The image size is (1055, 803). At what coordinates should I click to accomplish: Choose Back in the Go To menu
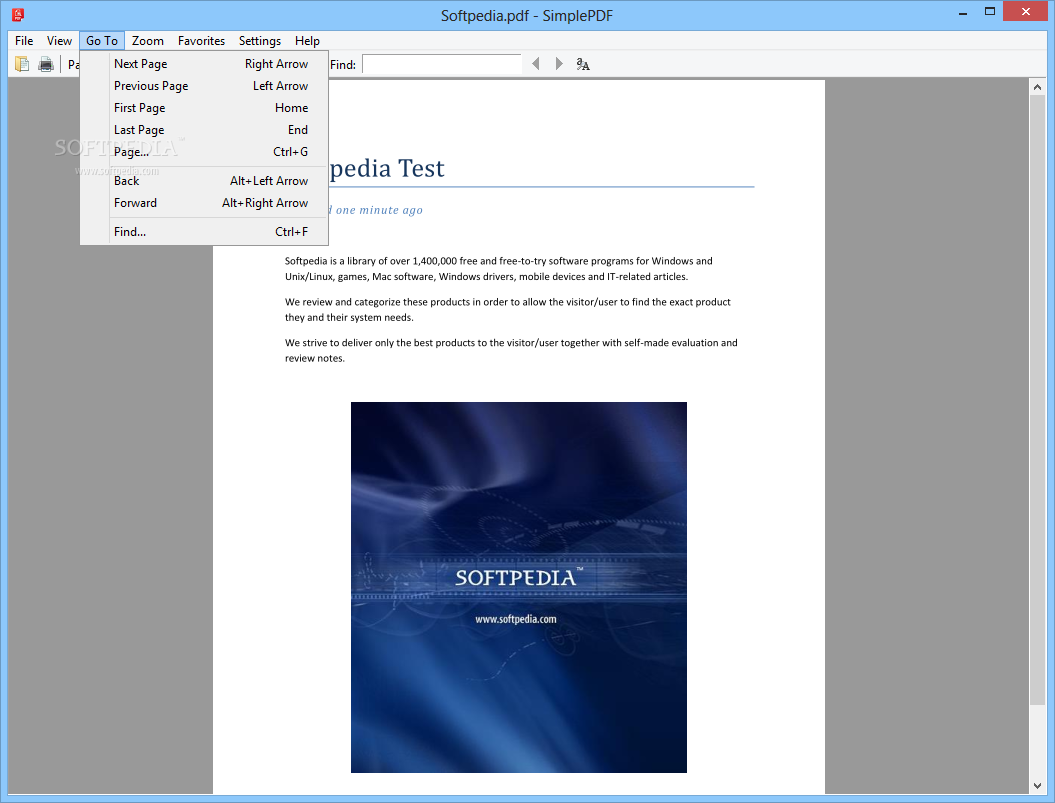tap(204, 181)
